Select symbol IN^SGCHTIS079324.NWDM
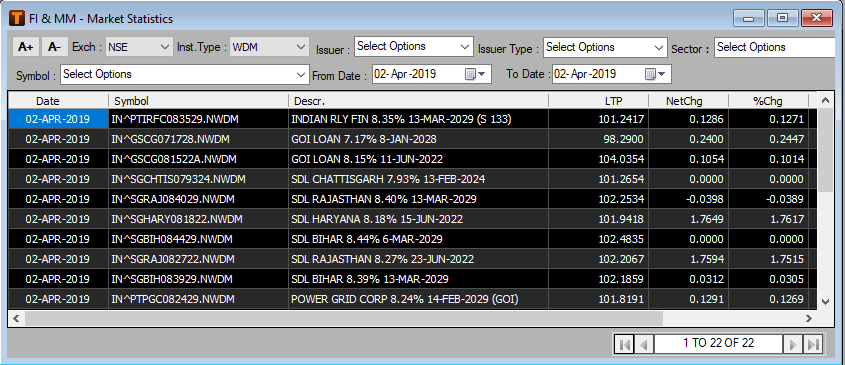 click(x=178, y=179)
